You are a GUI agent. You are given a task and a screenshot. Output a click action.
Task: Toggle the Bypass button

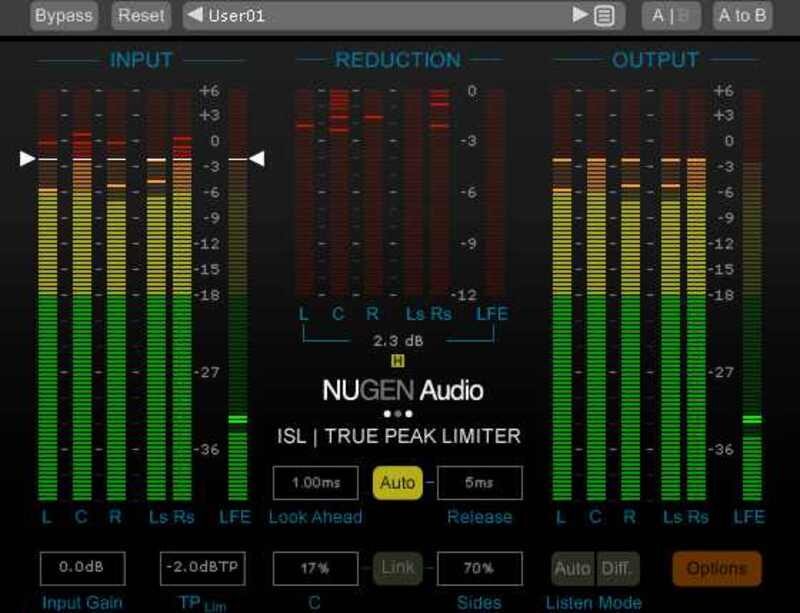coord(64,15)
